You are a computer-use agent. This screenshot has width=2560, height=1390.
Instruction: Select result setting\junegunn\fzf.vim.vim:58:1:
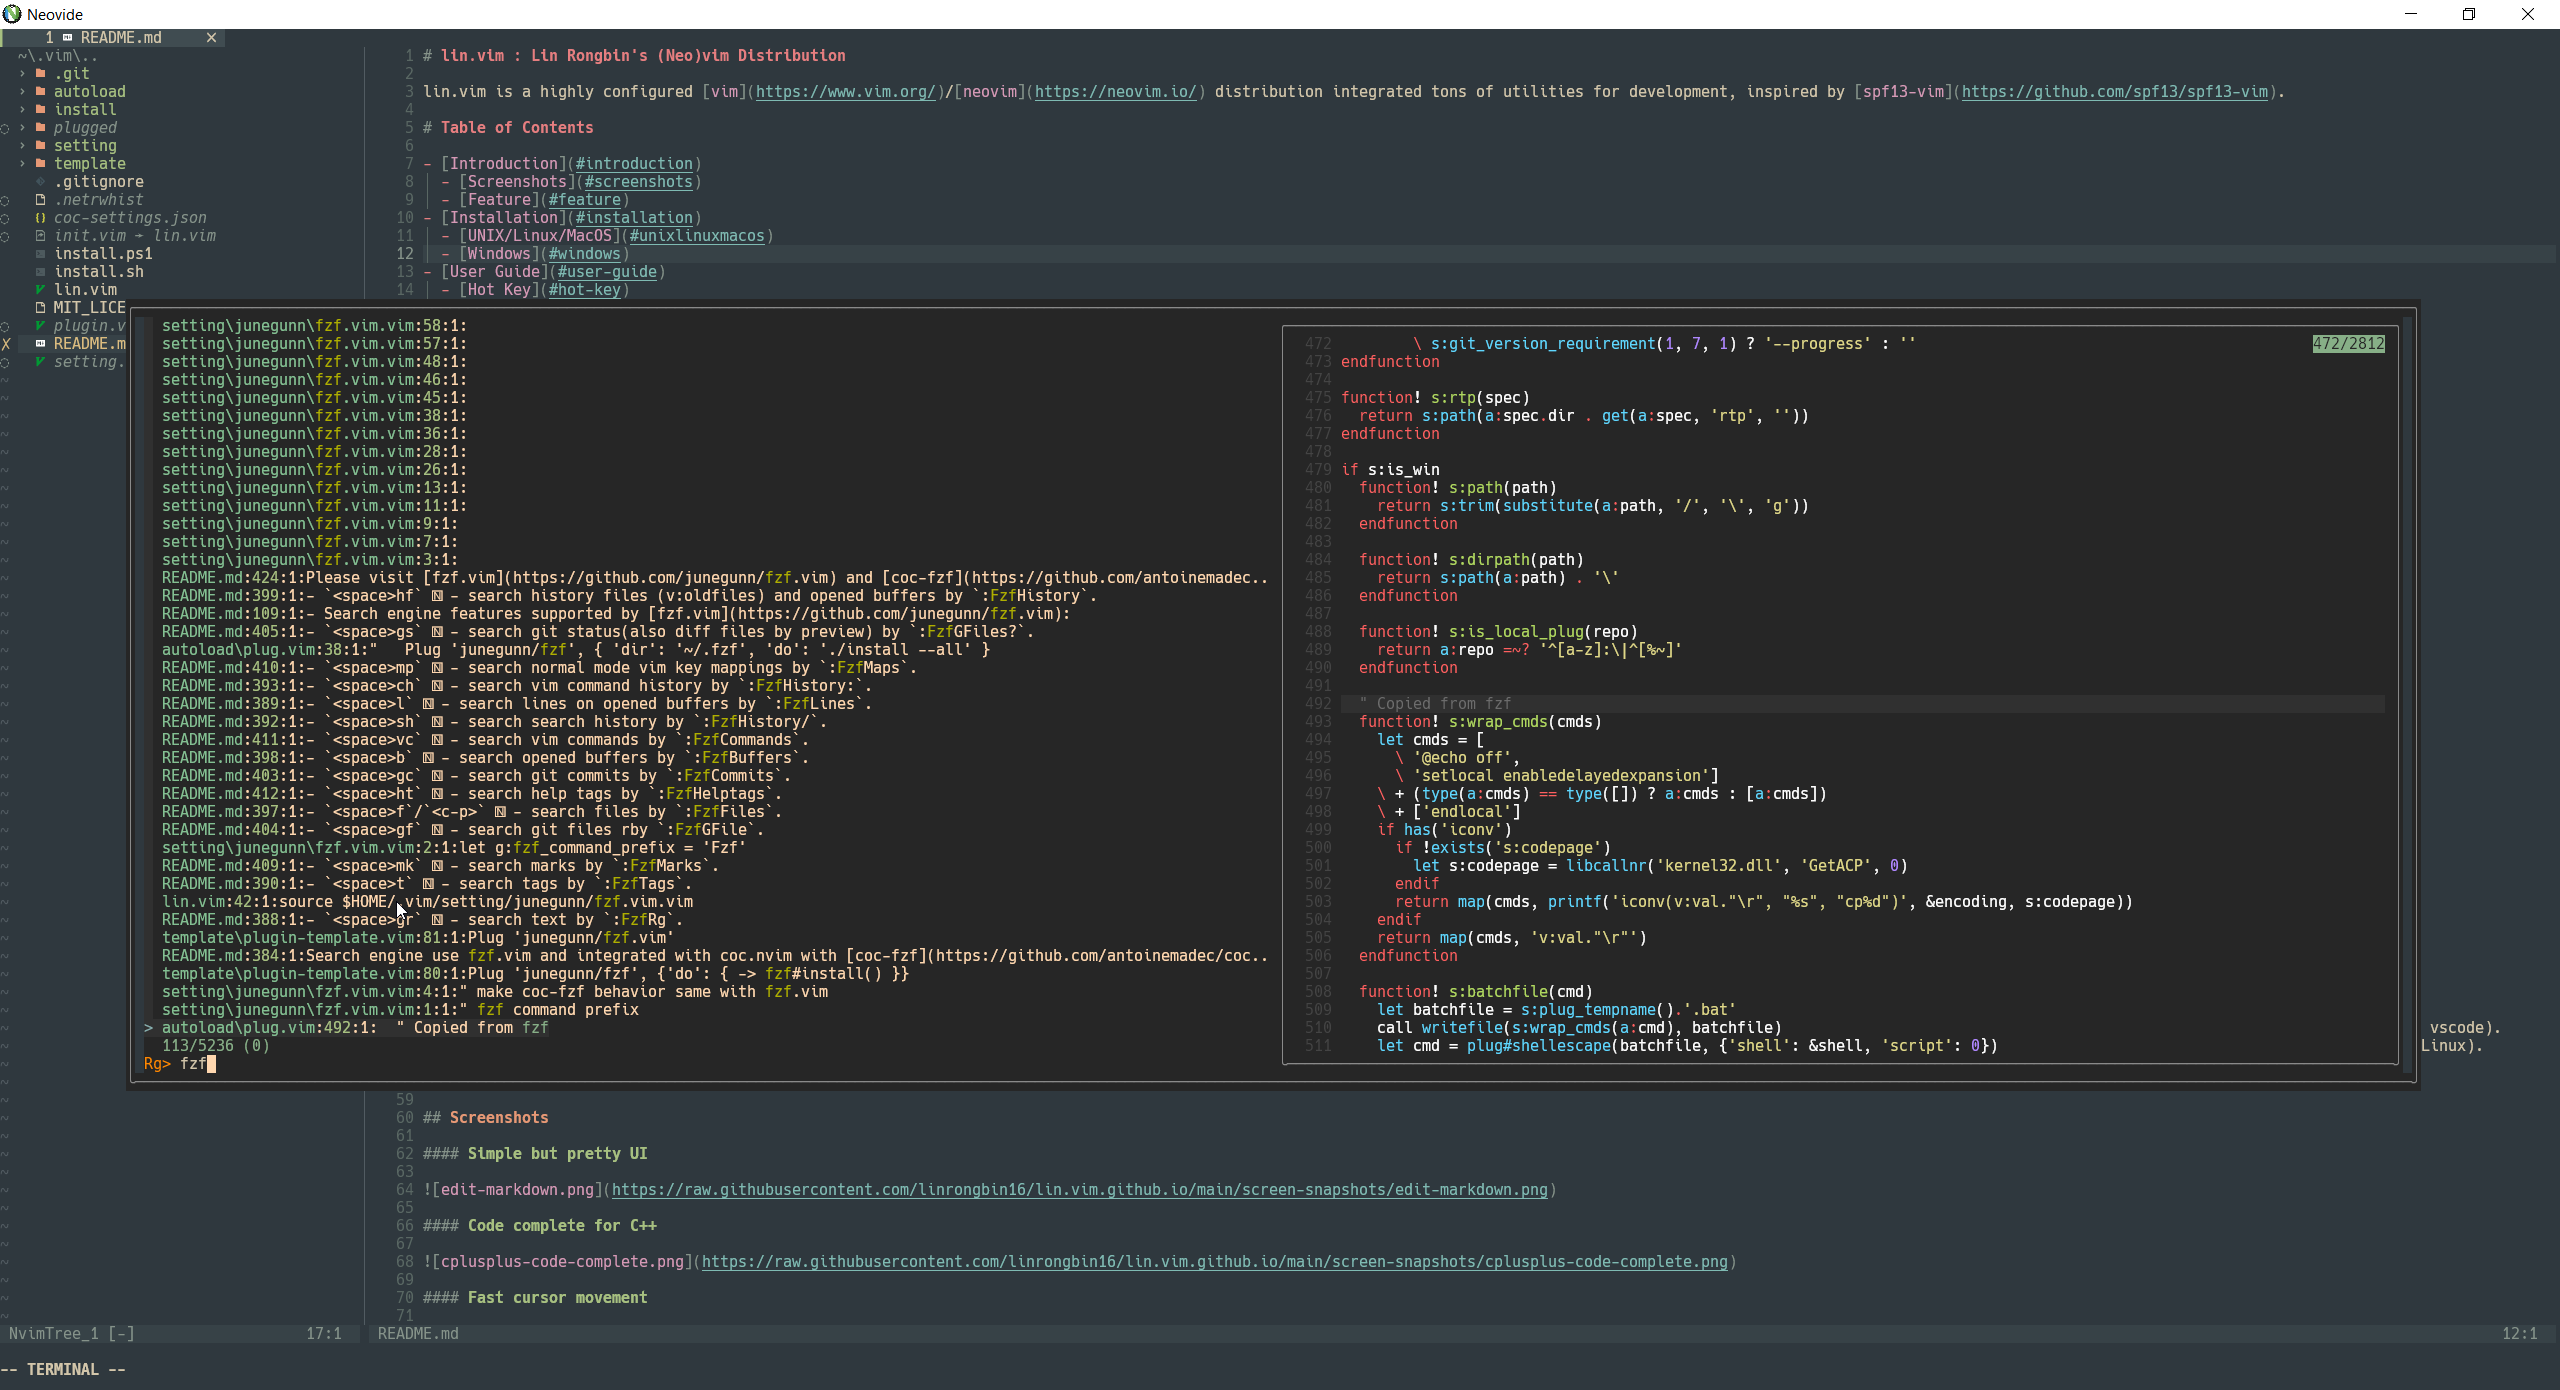314,326
